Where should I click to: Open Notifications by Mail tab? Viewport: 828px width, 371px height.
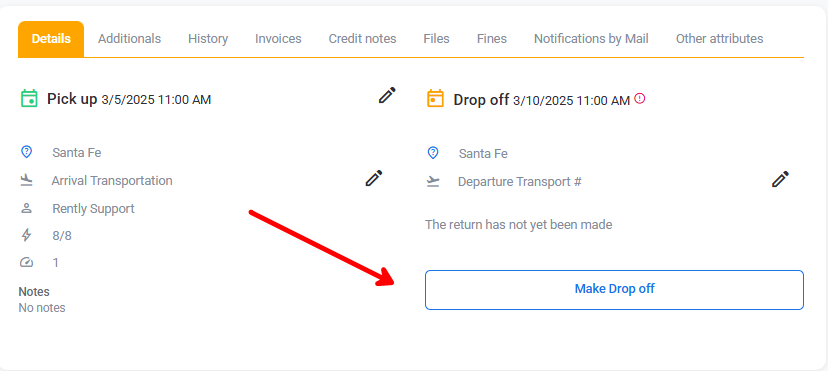[x=591, y=39]
